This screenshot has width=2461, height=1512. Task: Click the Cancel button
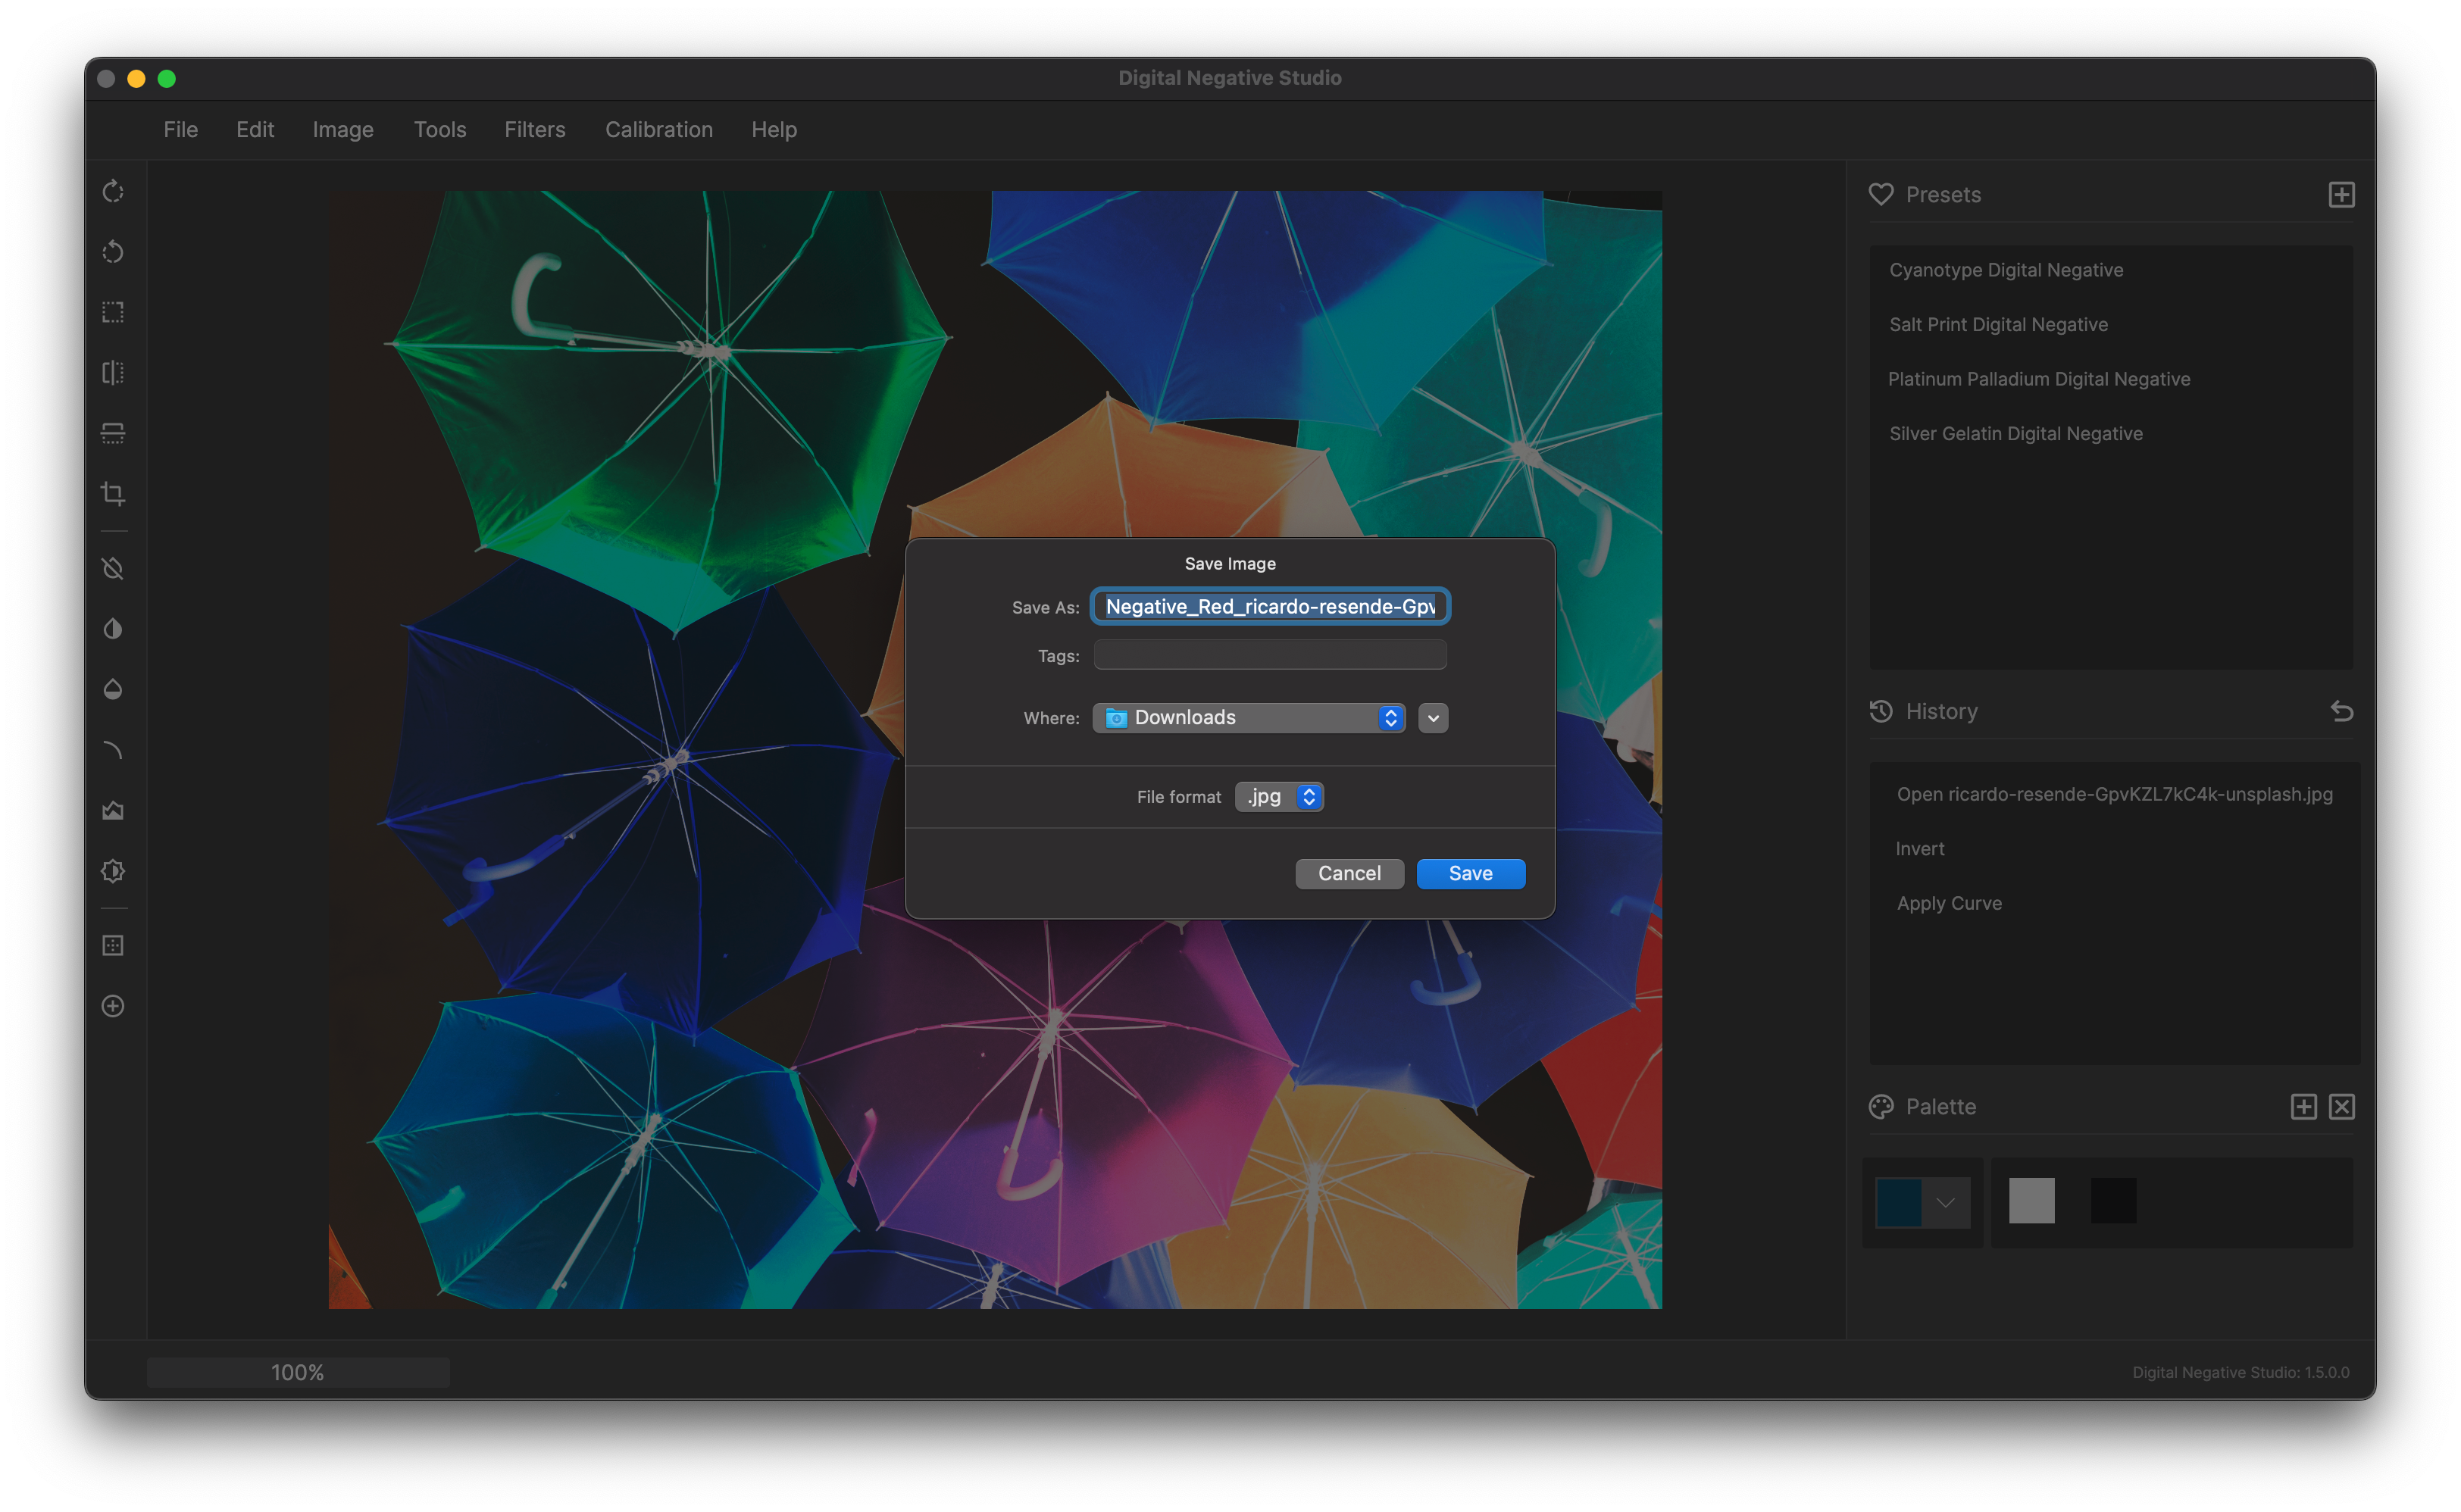1349,873
